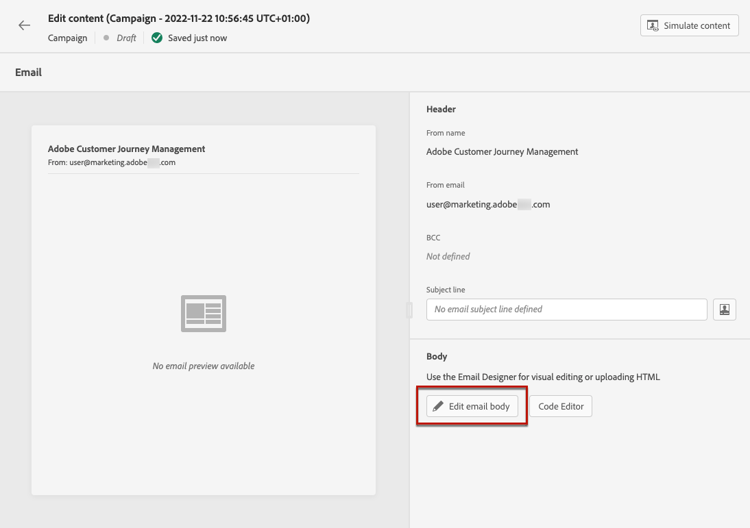Image resolution: width=750 pixels, height=528 pixels.
Task: Click the 'Email' section heading
Action: click(28, 72)
